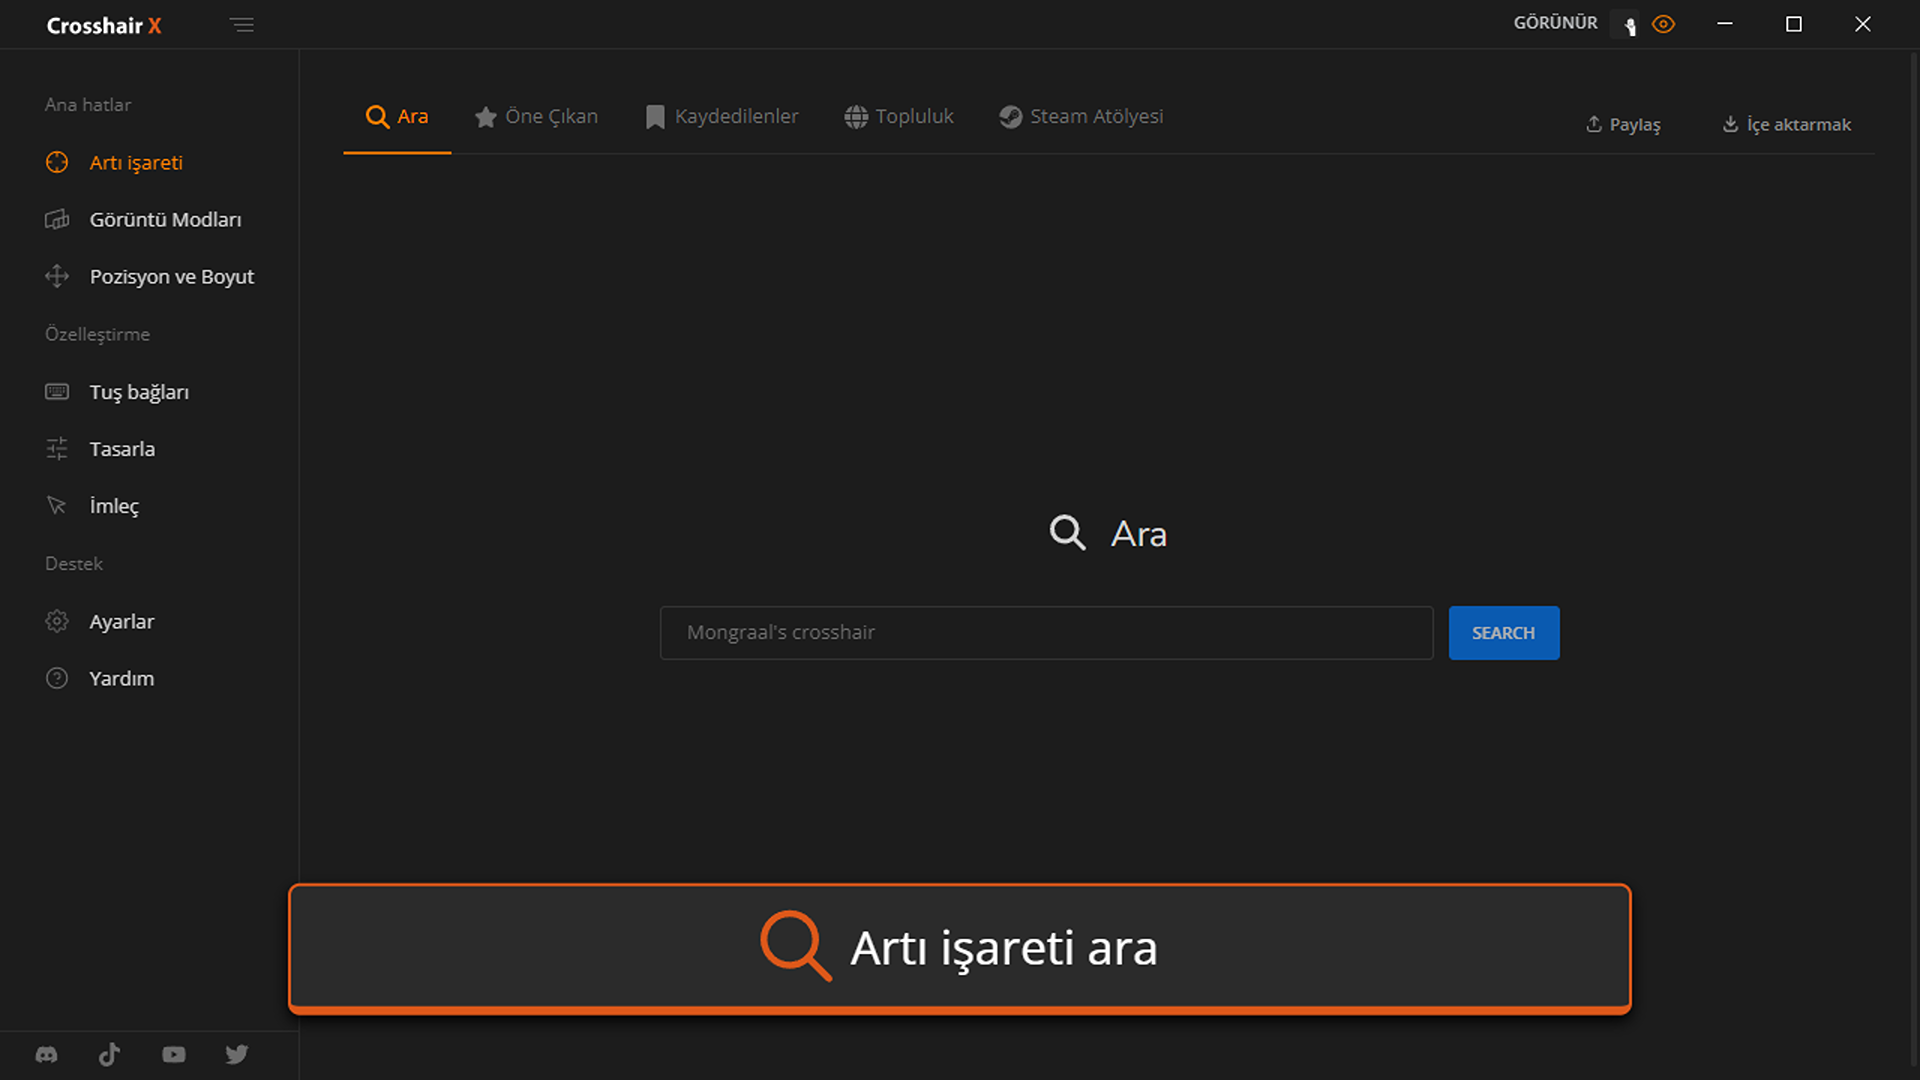The width and height of the screenshot is (1920, 1080).
Task: Open the YouTube link icon
Action: [x=174, y=1054]
